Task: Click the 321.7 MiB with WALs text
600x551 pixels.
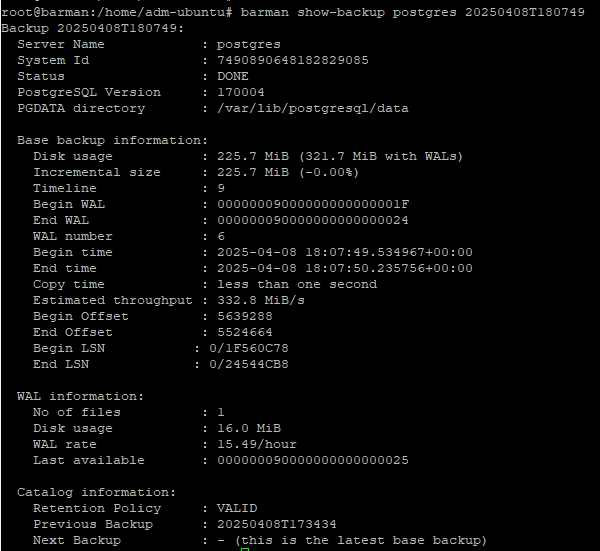Action: coord(381,156)
